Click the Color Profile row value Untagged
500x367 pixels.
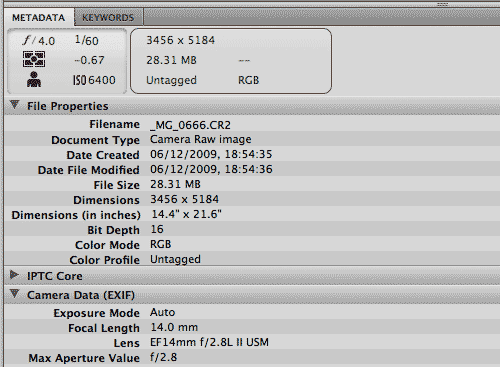point(175,259)
